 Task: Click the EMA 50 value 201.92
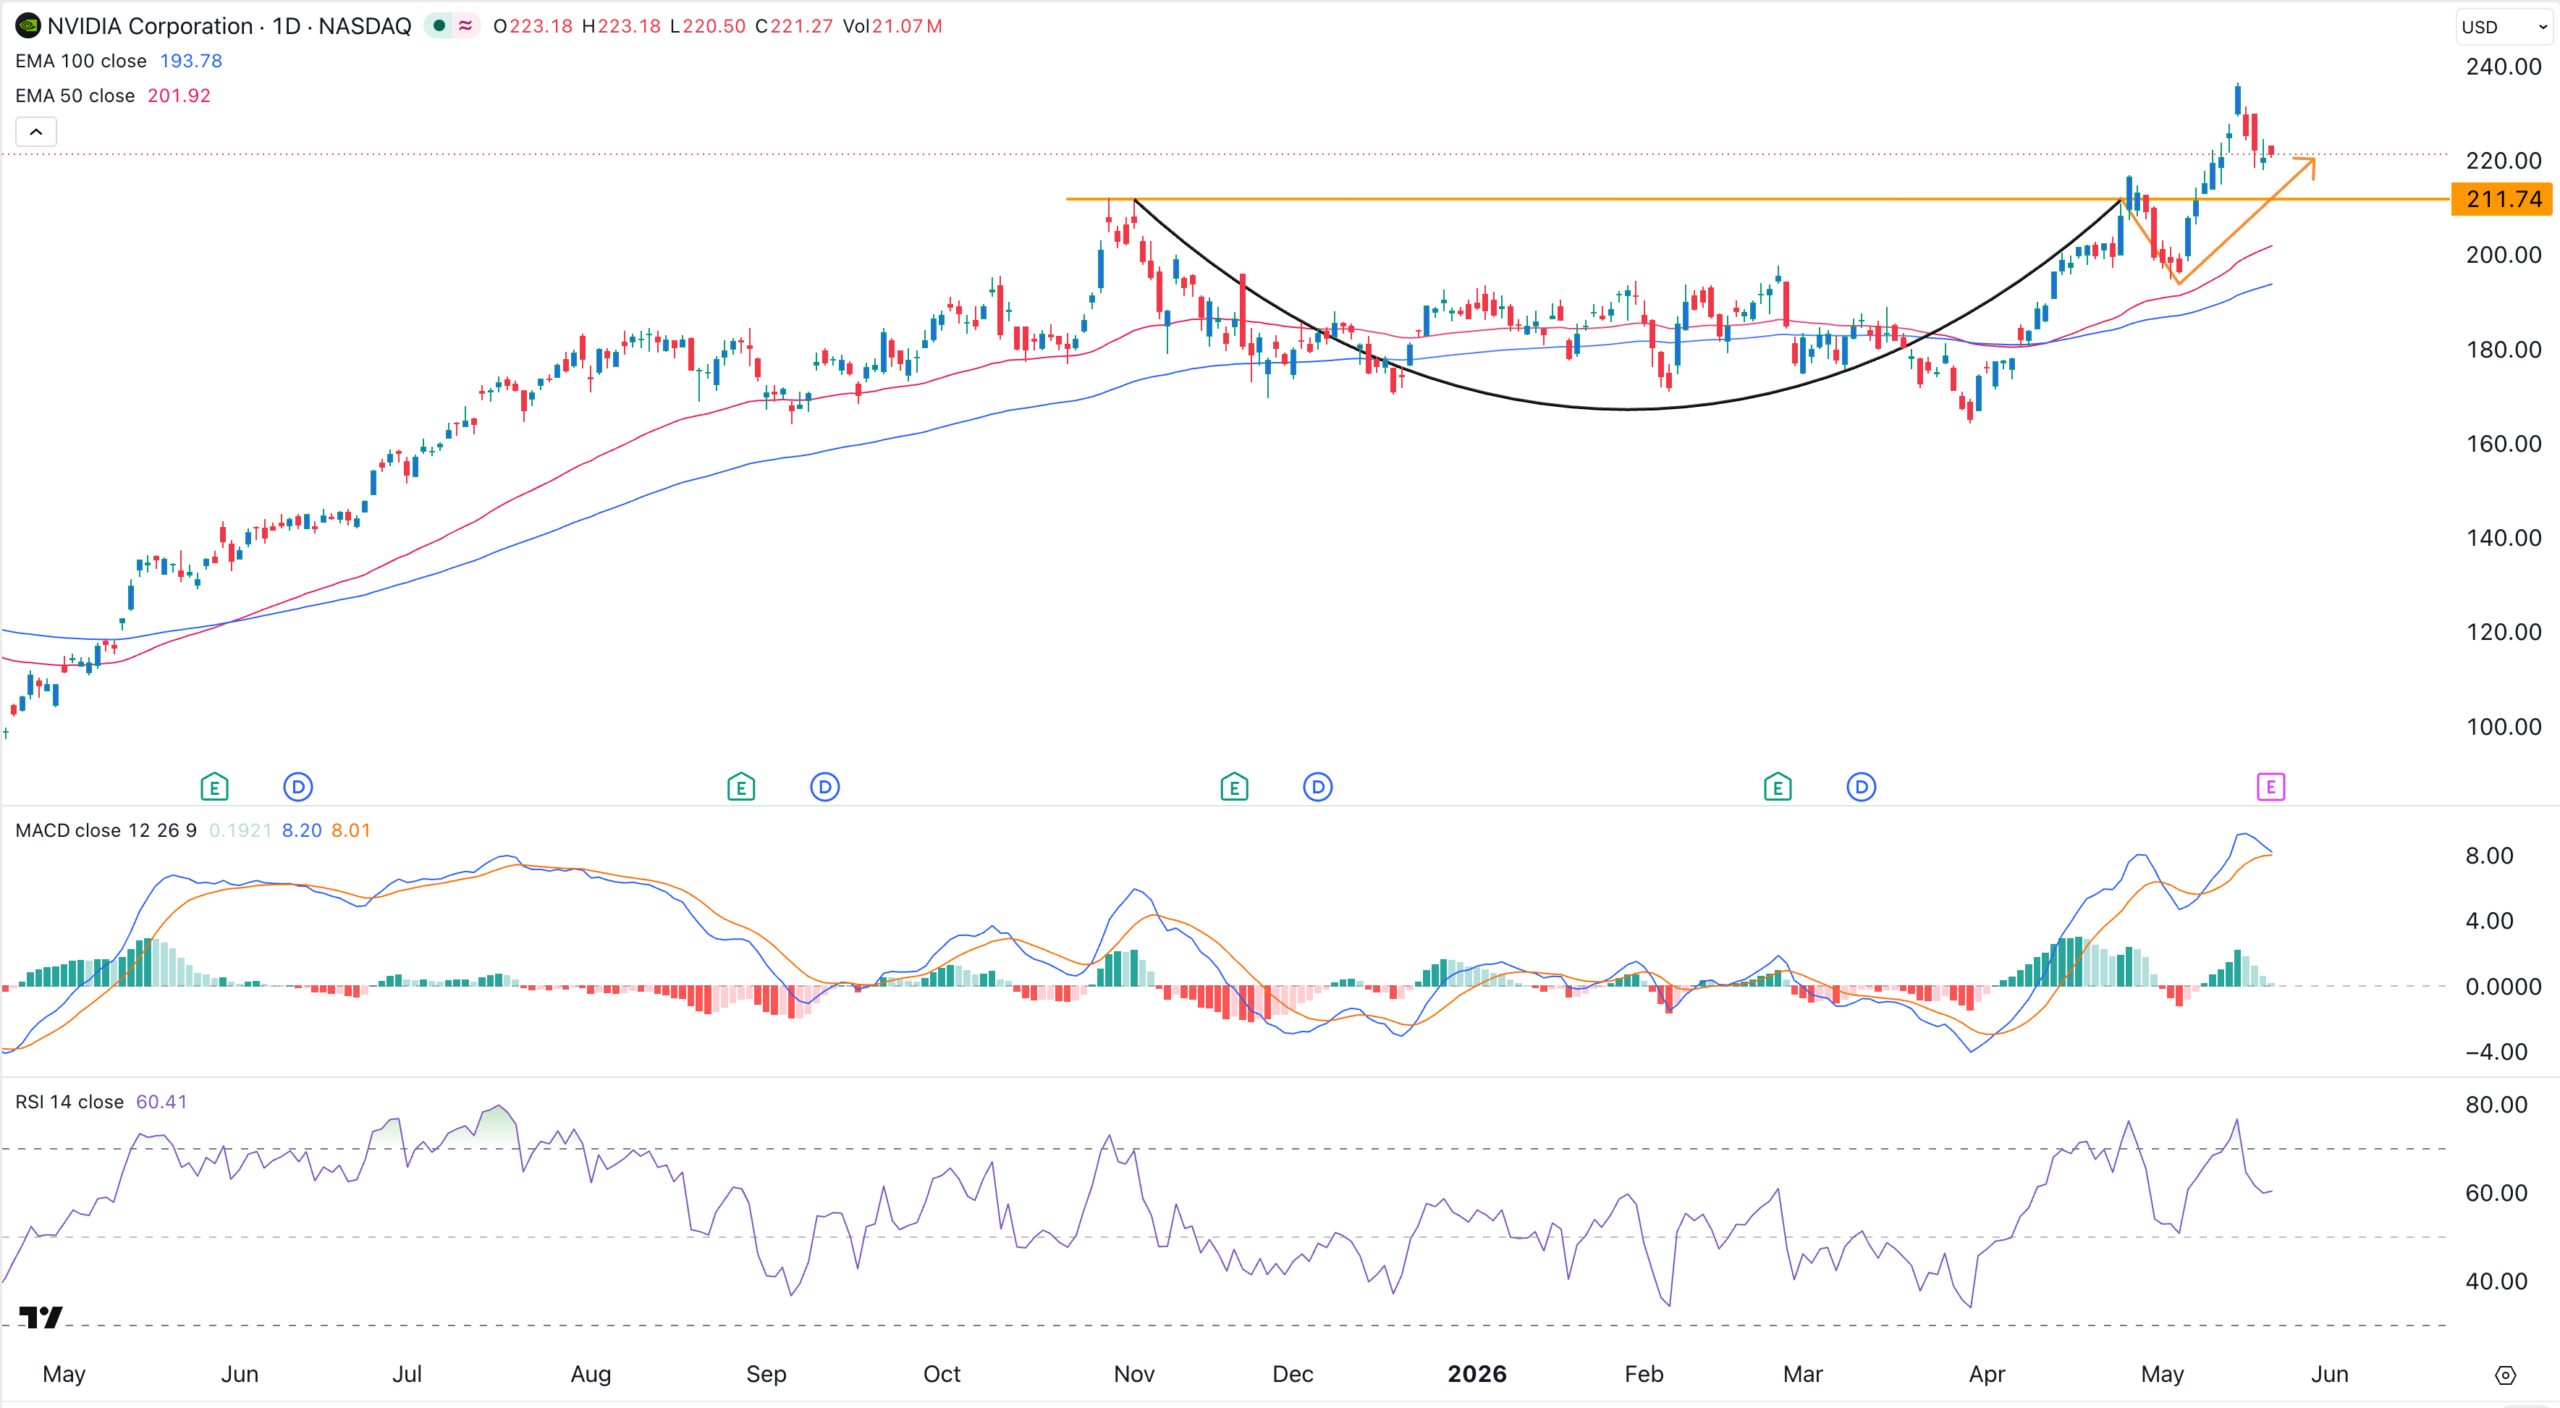coord(179,96)
